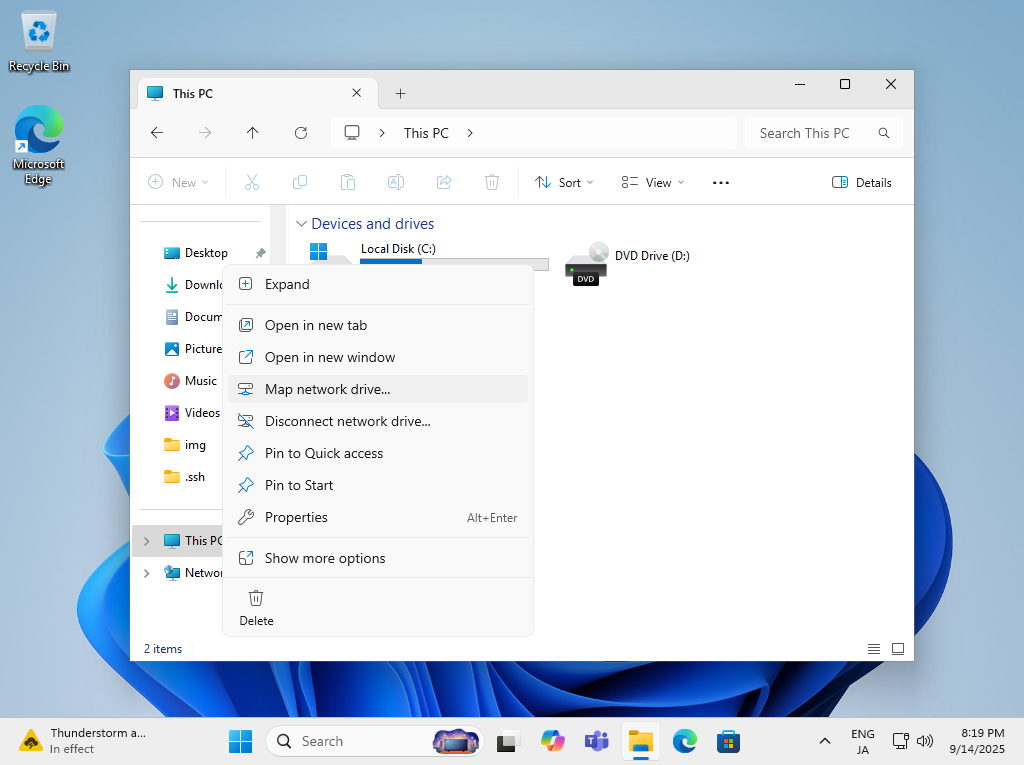The image size is (1024, 765).
Task: Open Copilot from the taskbar
Action: (552, 741)
